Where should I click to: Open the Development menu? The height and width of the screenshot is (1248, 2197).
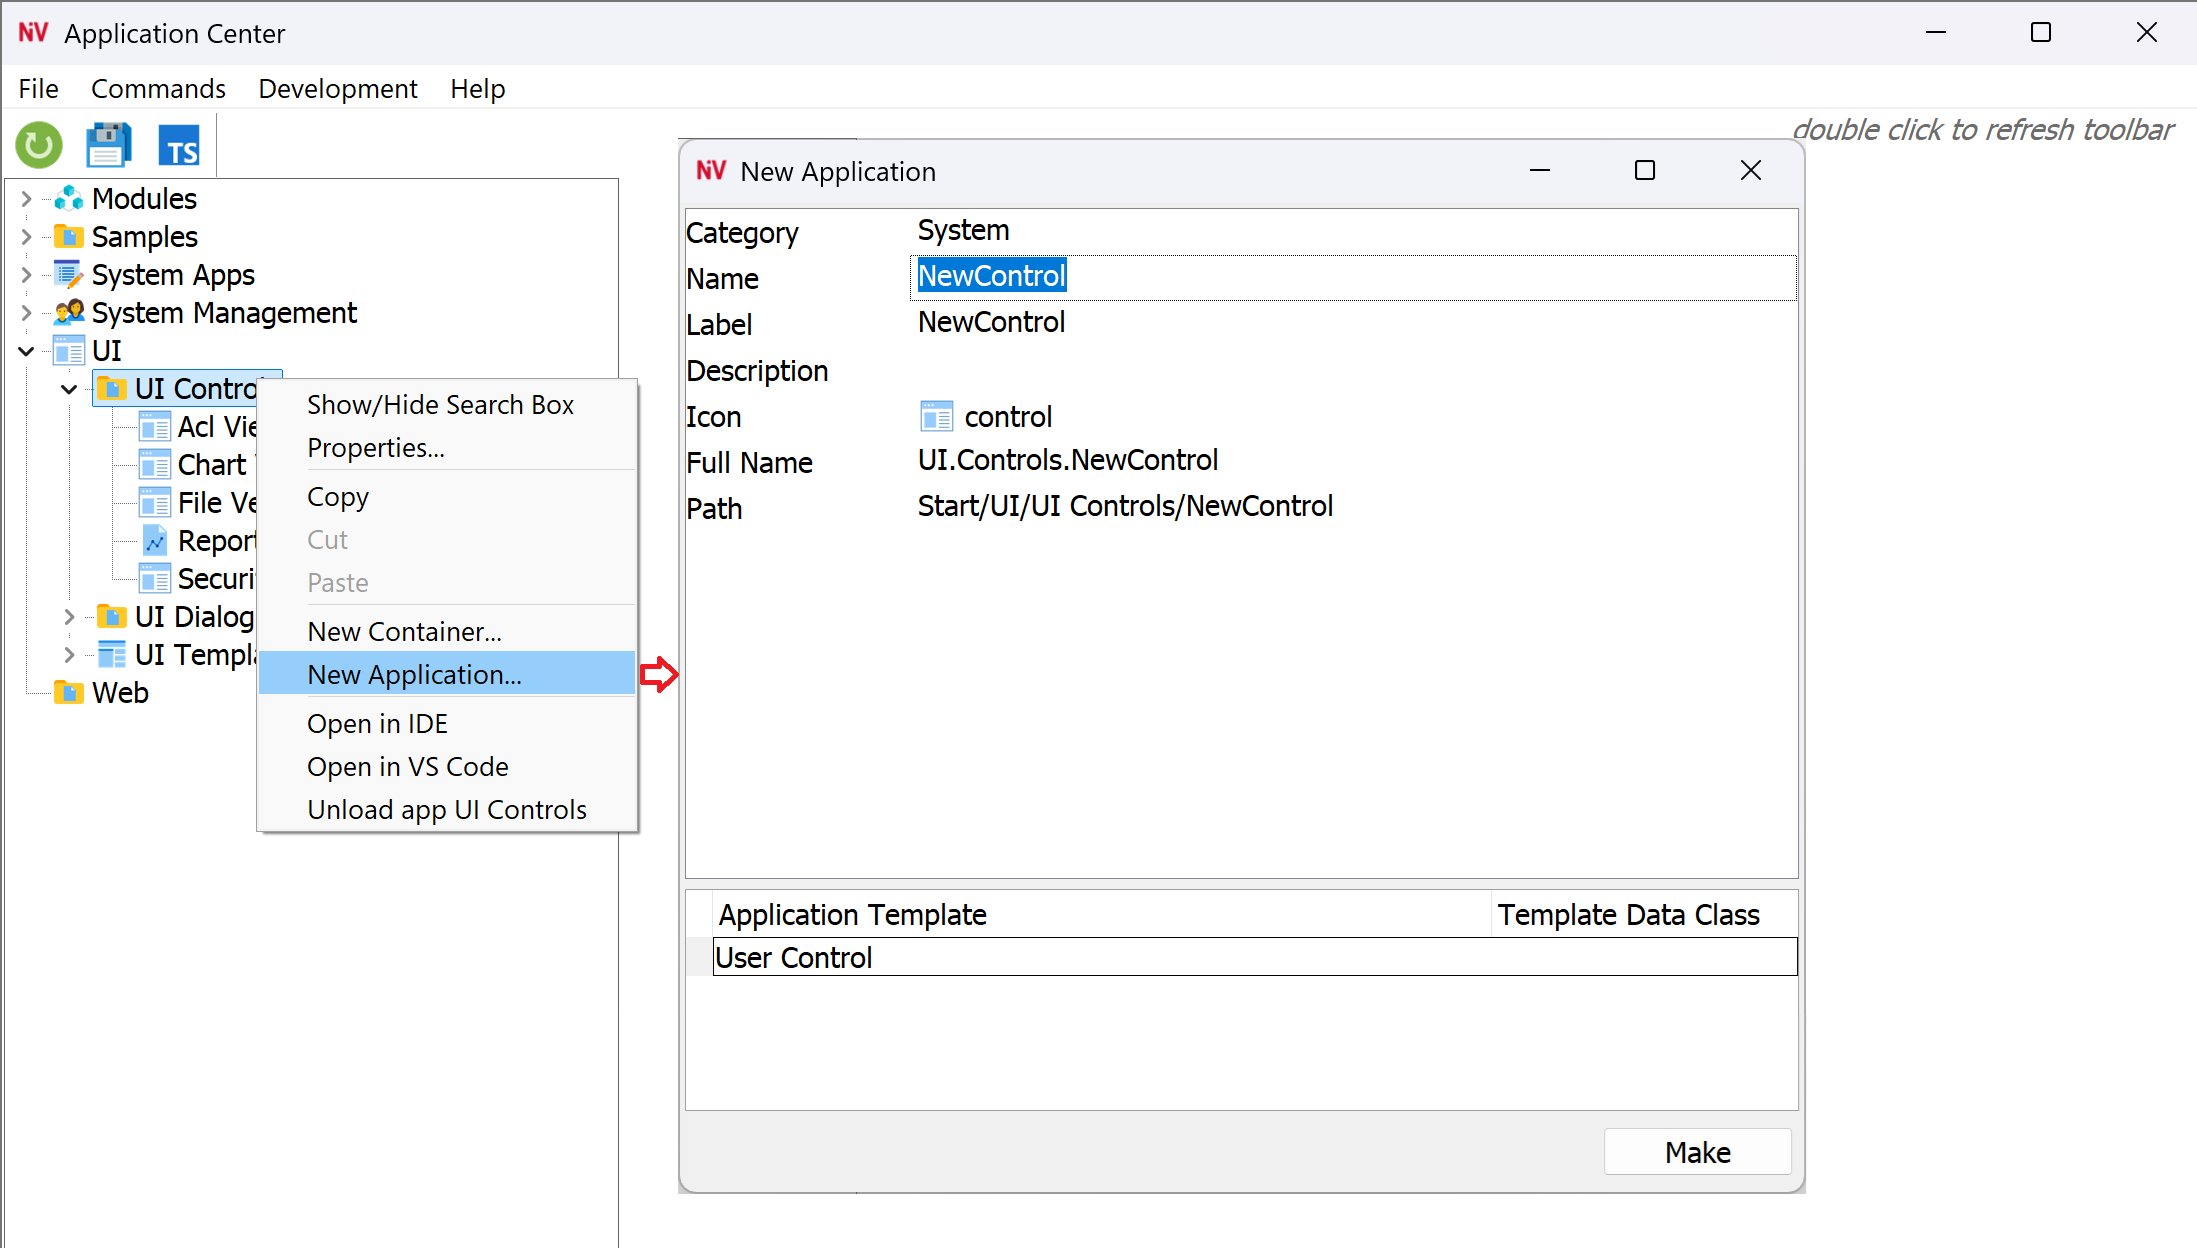(337, 88)
